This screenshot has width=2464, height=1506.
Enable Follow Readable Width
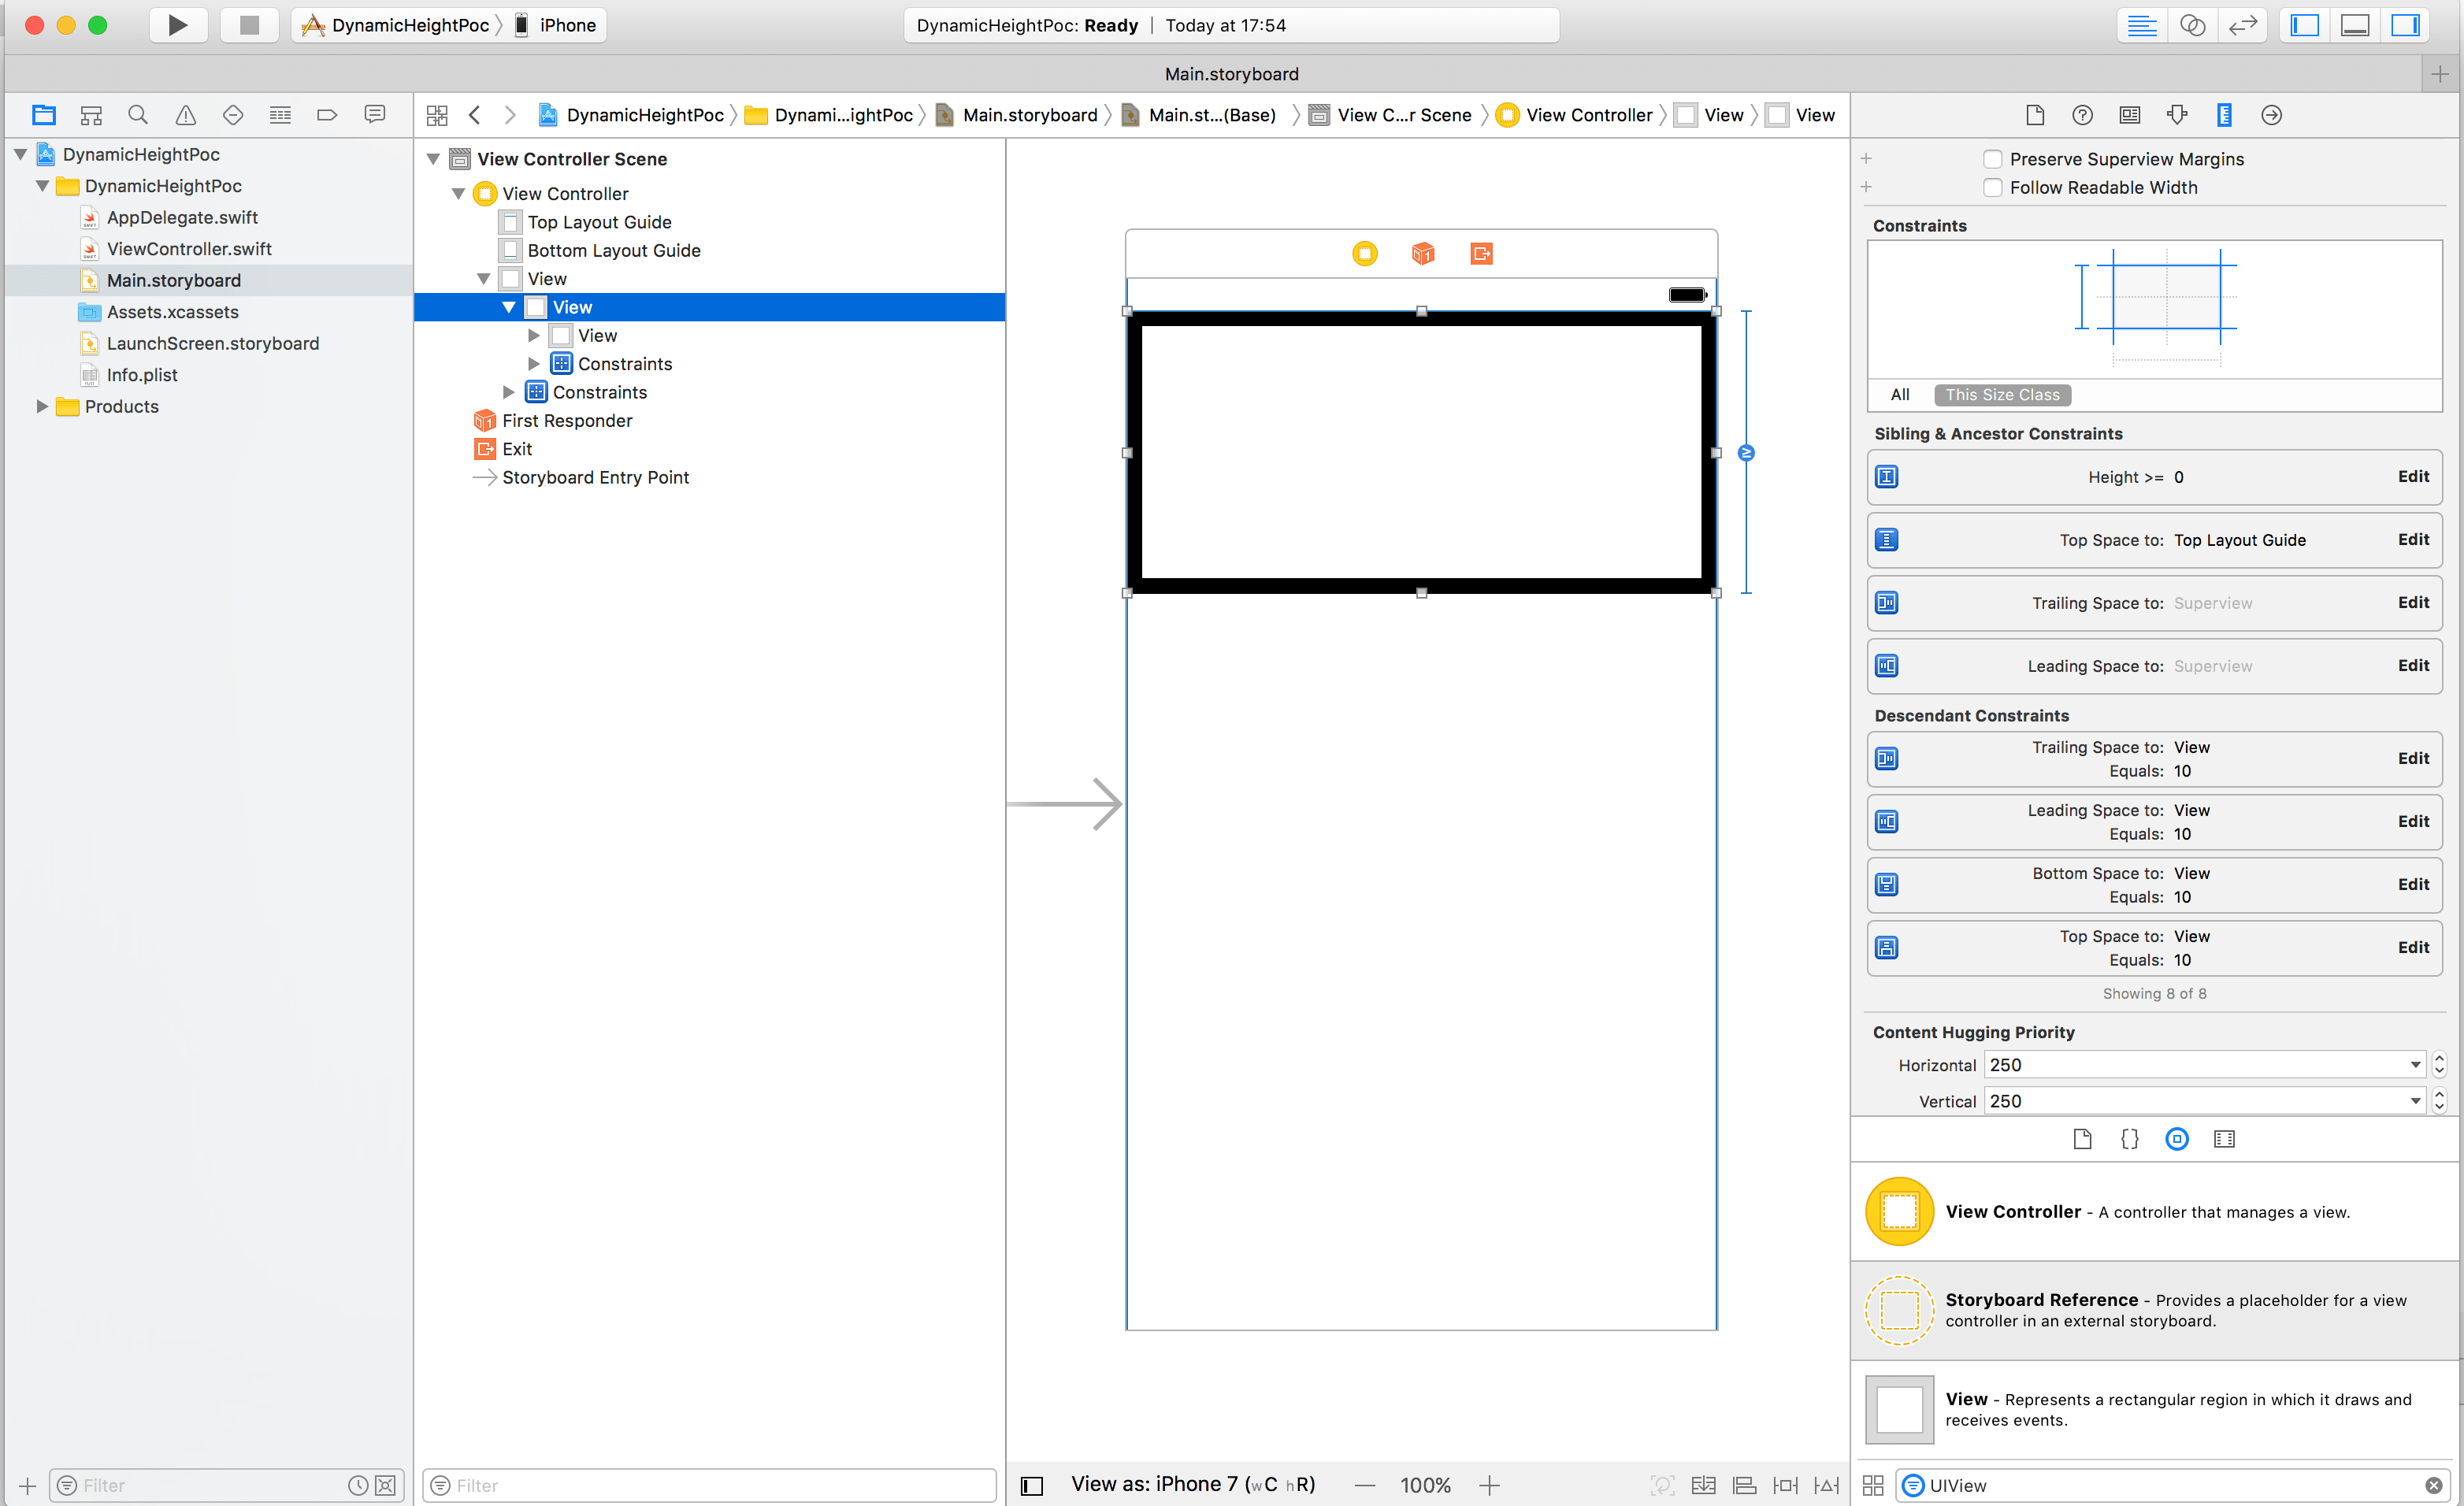pos(1992,187)
